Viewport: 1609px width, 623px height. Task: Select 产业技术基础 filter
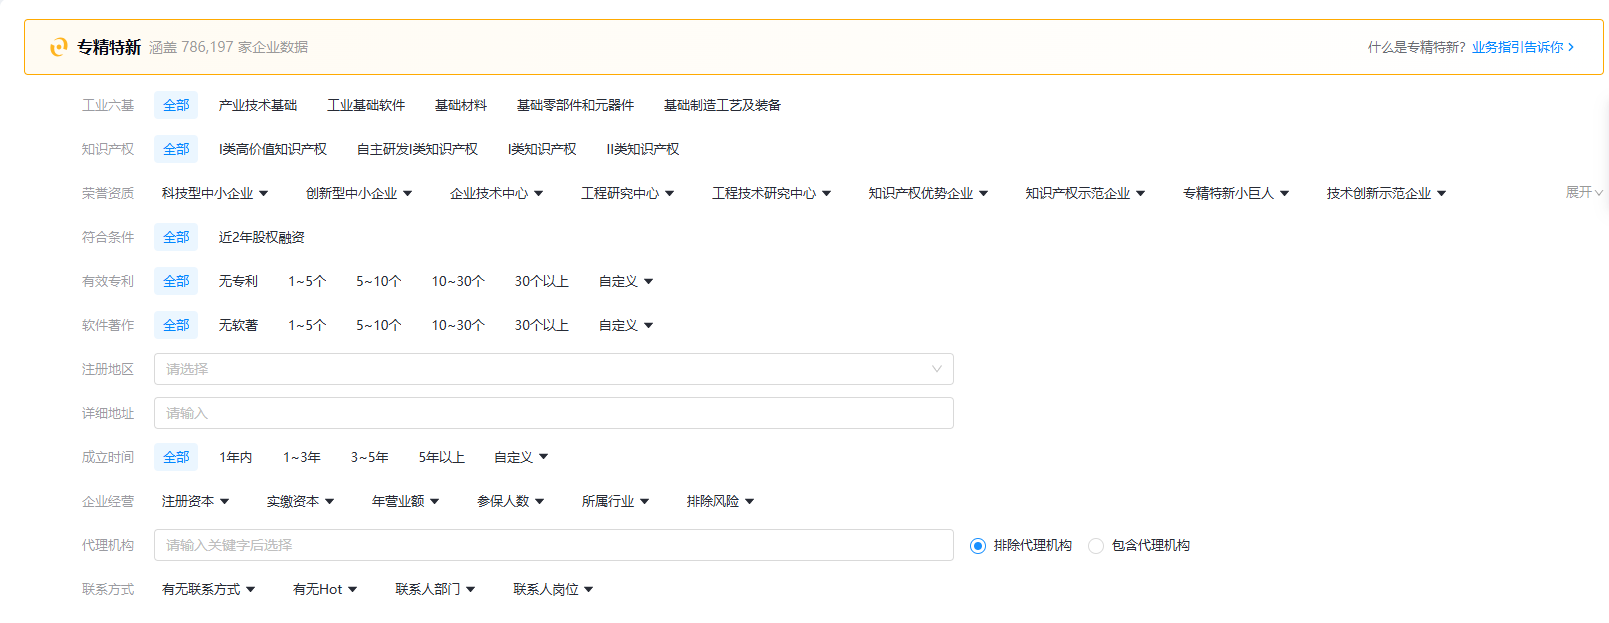(258, 105)
